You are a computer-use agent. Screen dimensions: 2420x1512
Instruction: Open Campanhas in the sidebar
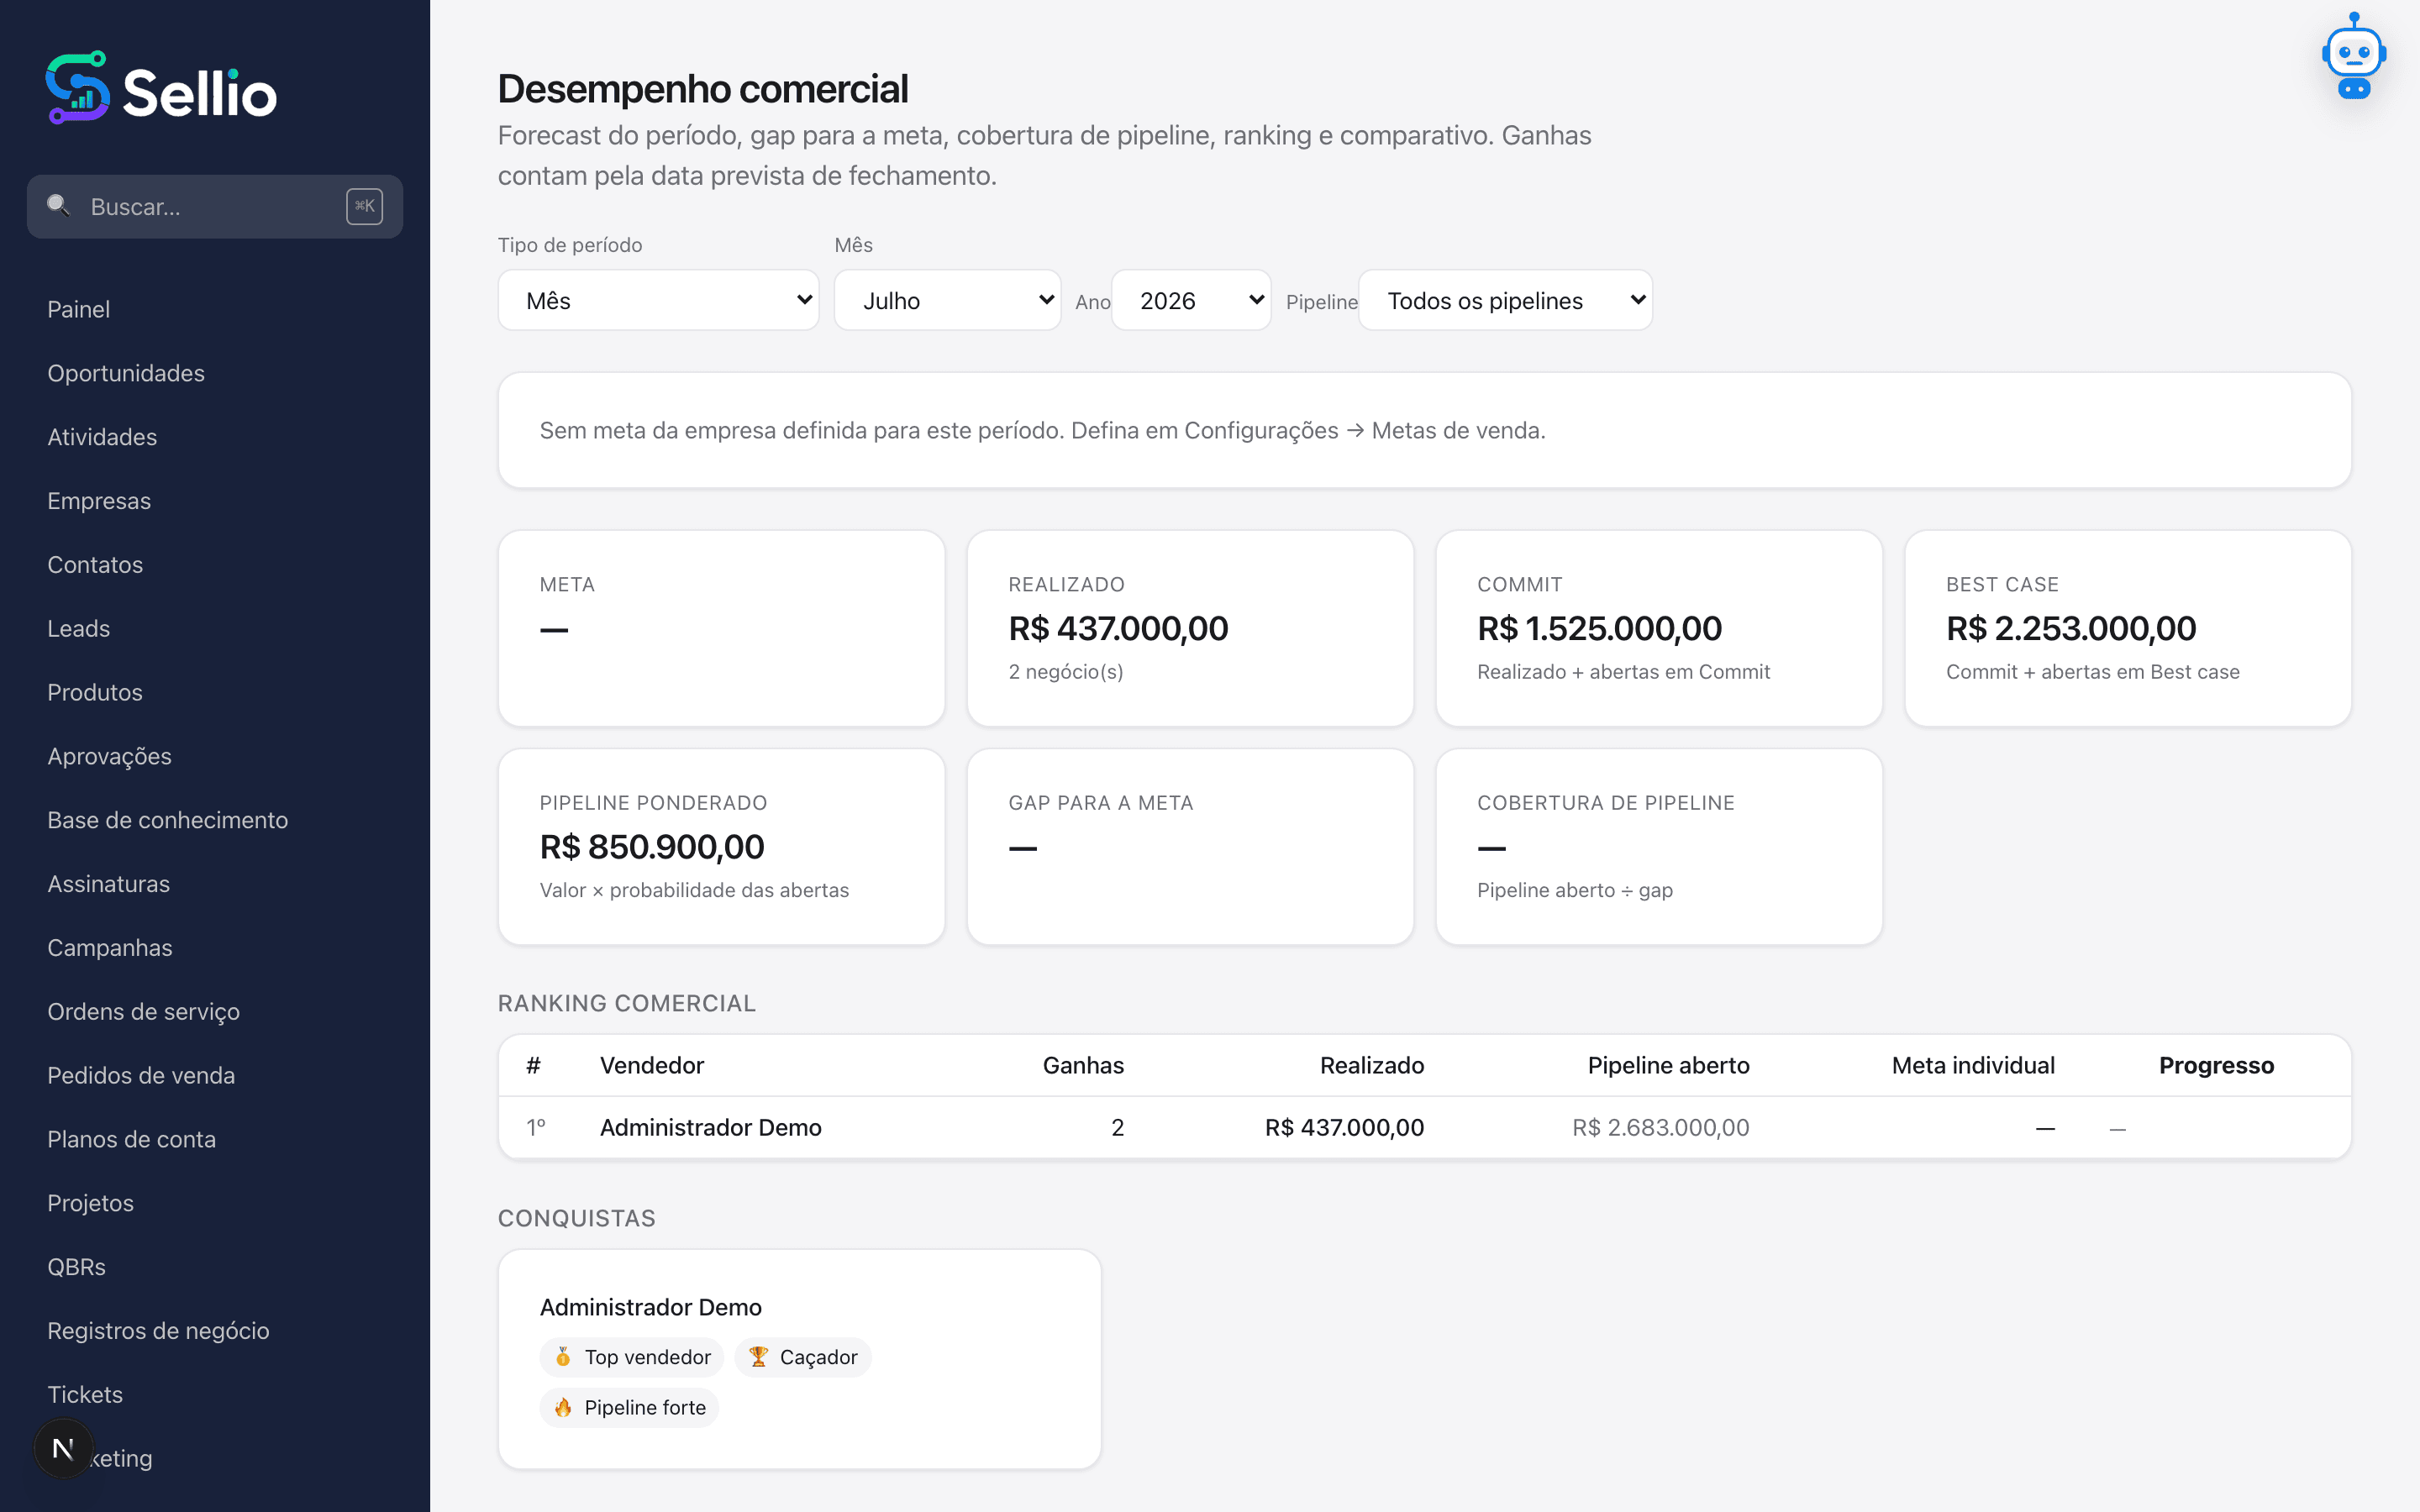pos(110,948)
